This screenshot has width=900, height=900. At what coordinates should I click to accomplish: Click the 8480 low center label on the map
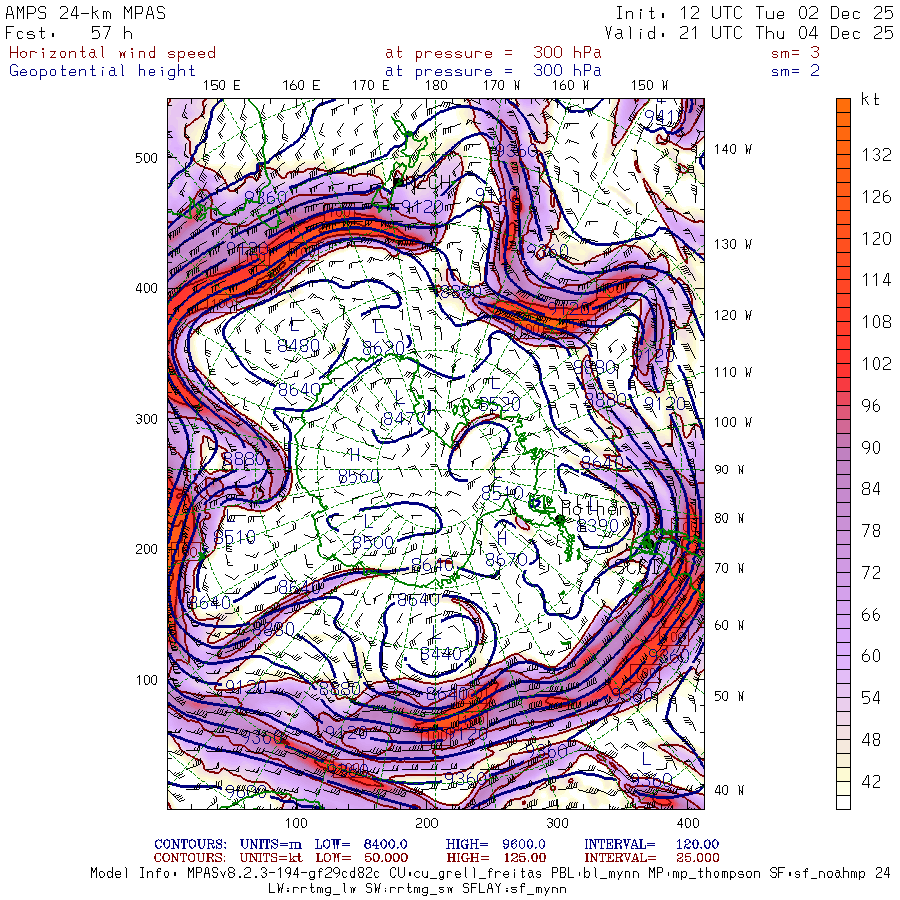(298, 346)
